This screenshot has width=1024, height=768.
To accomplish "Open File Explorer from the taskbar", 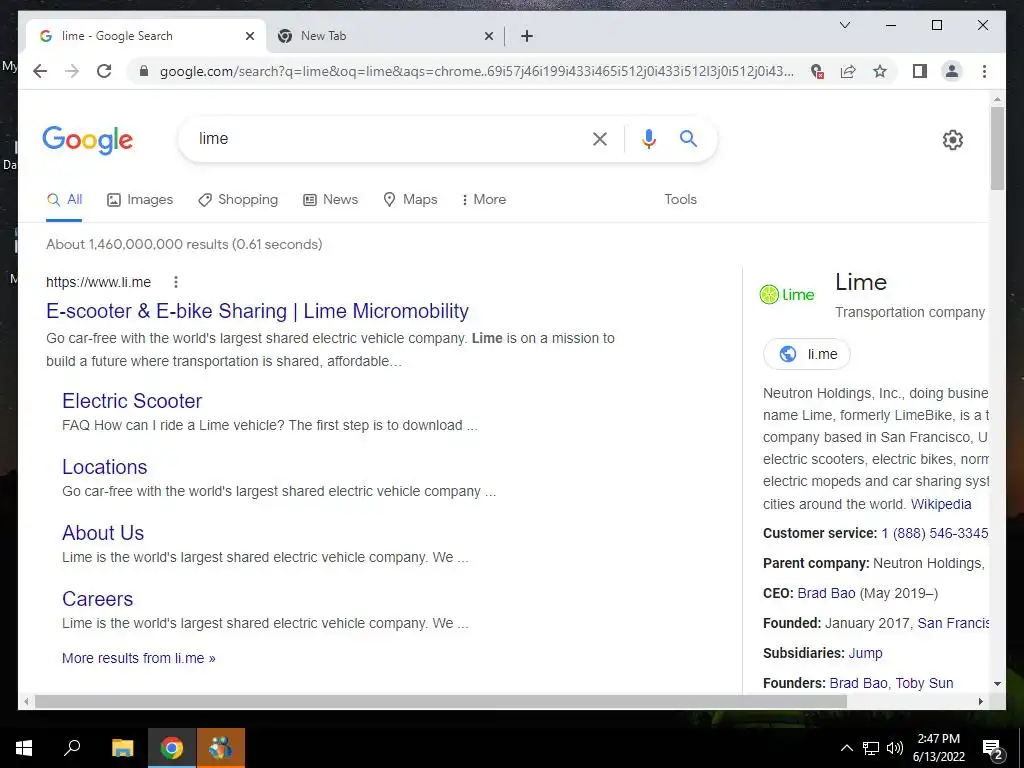I will click(122, 748).
